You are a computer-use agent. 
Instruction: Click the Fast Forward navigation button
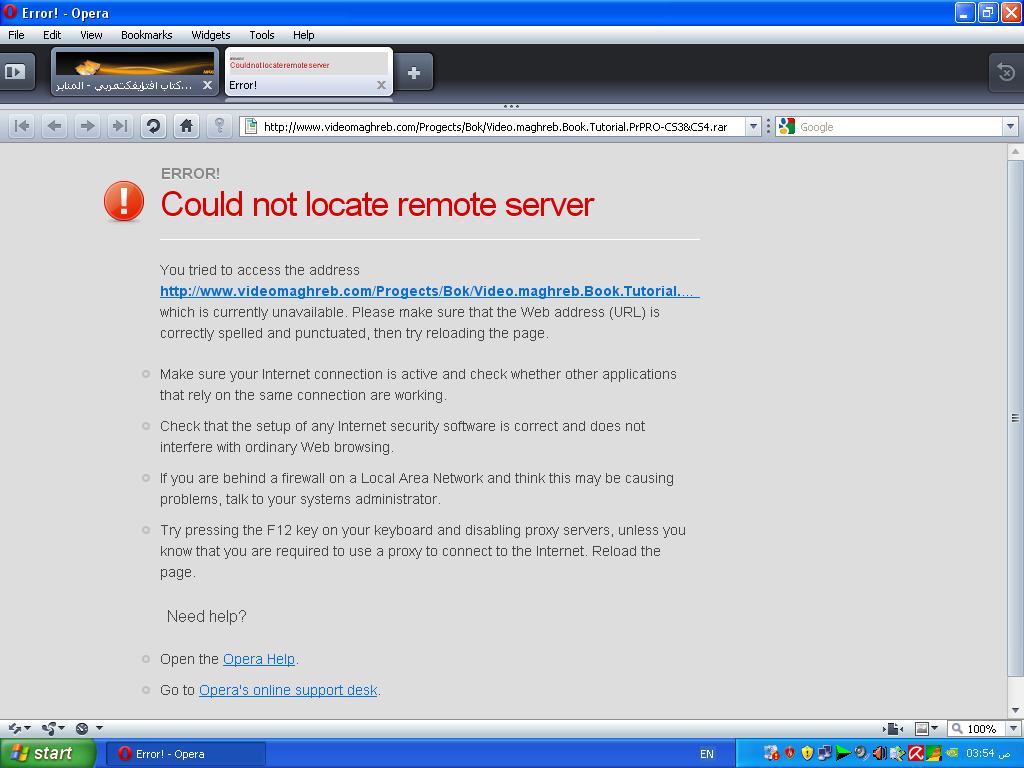120,126
